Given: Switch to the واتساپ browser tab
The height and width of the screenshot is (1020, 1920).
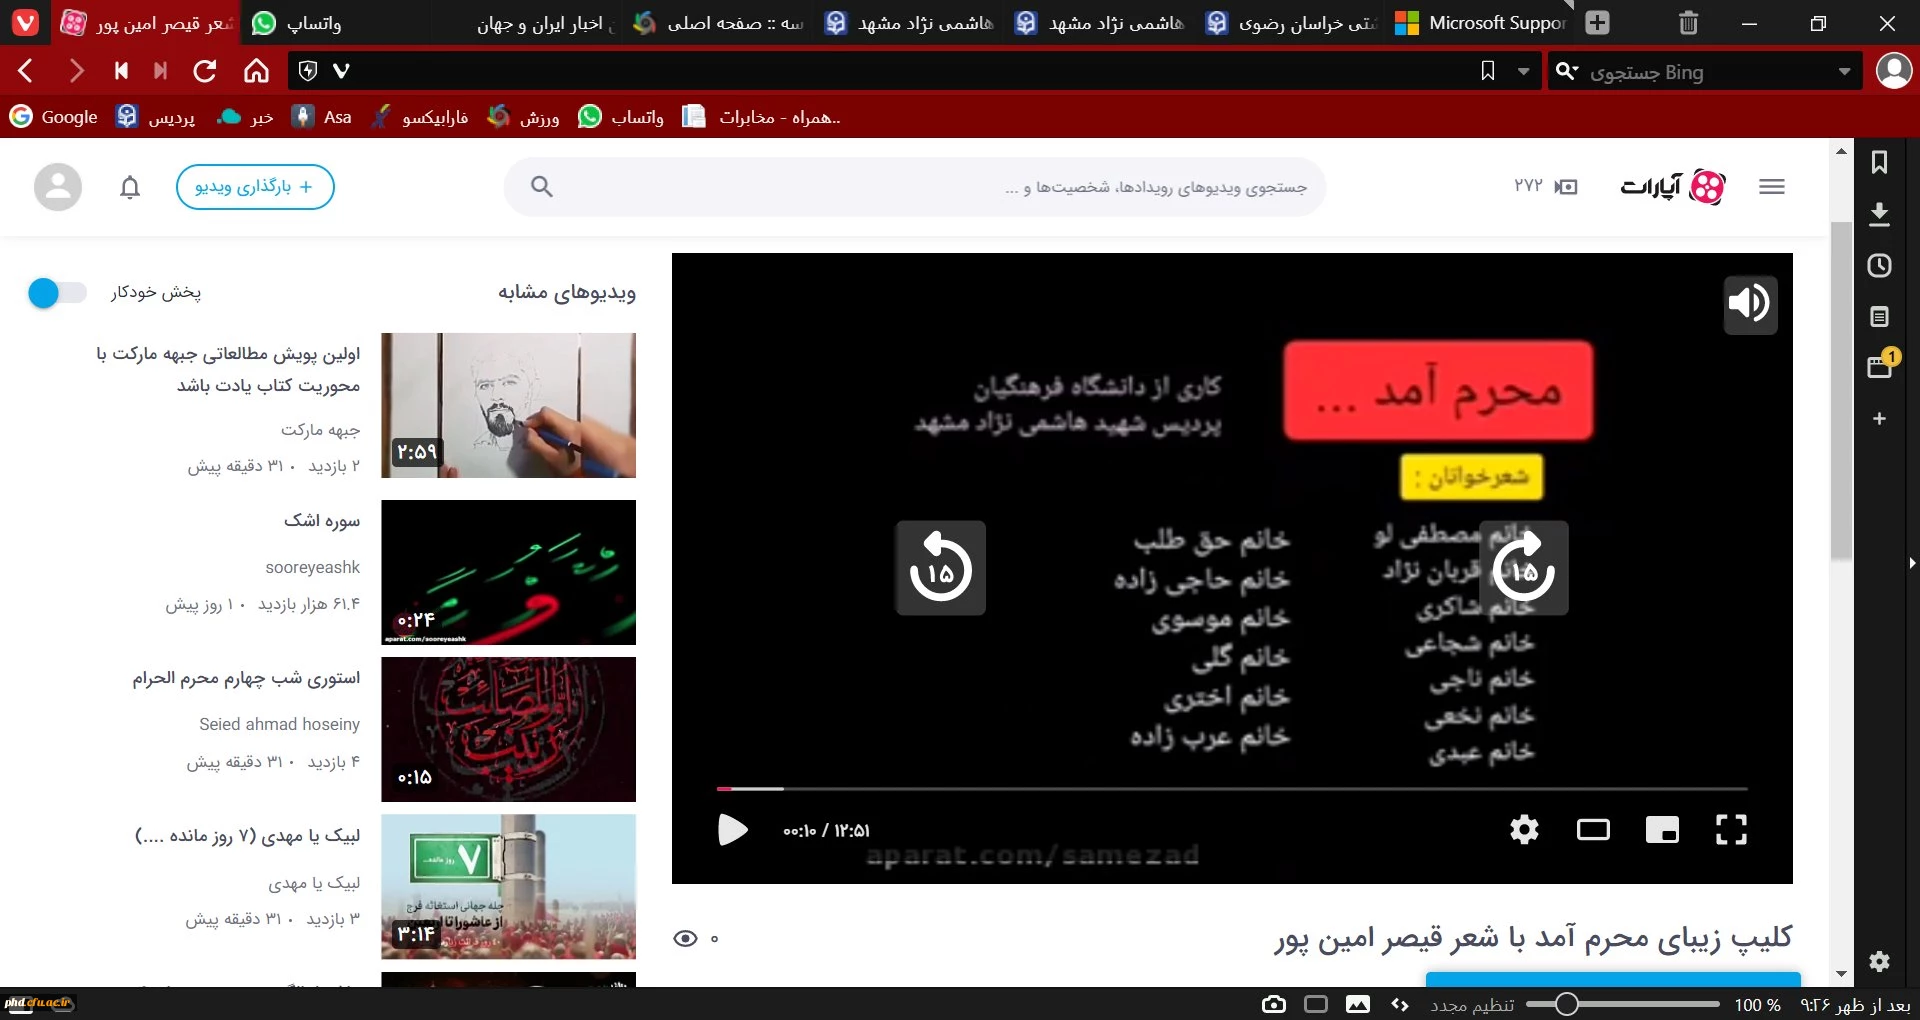Looking at the screenshot, I should [300, 23].
